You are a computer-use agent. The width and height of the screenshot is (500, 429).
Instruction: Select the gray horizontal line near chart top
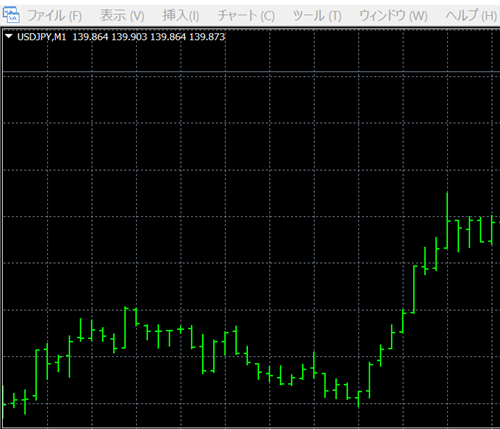(x=250, y=71)
